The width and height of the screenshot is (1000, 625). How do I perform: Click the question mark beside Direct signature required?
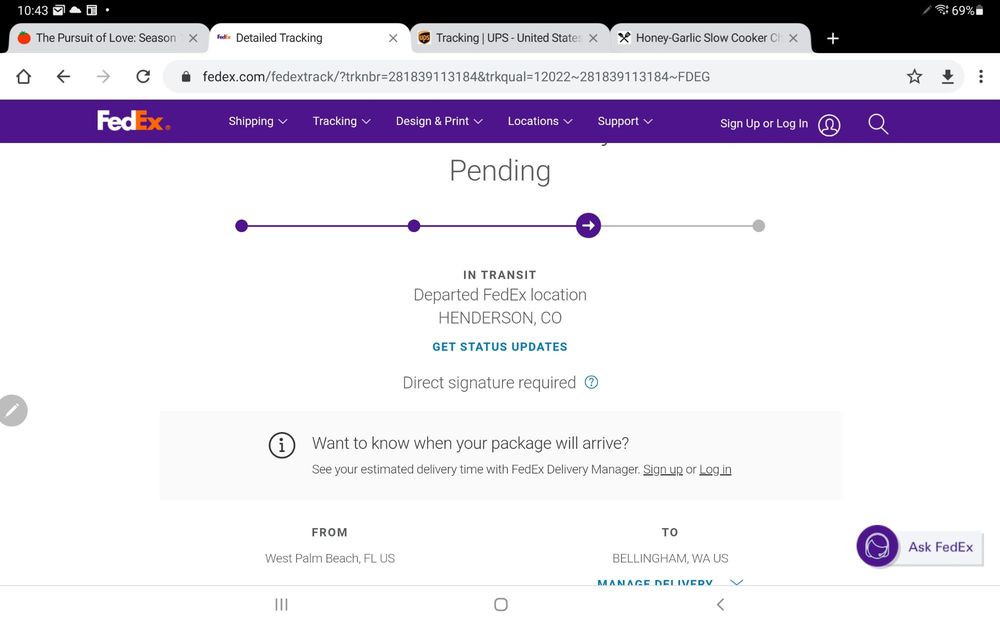pyautogui.click(x=591, y=382)
